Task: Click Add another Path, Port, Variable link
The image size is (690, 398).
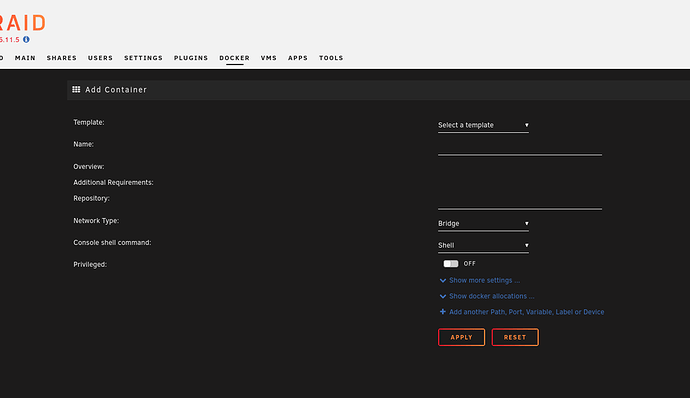Action: (x=526, y=312)
